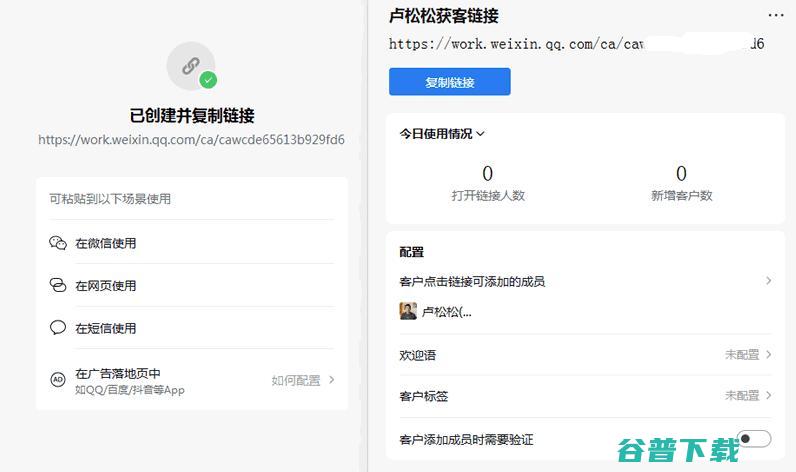796x472 pixels.
Task: Select the 在网页使用 row
Action: 192,285
